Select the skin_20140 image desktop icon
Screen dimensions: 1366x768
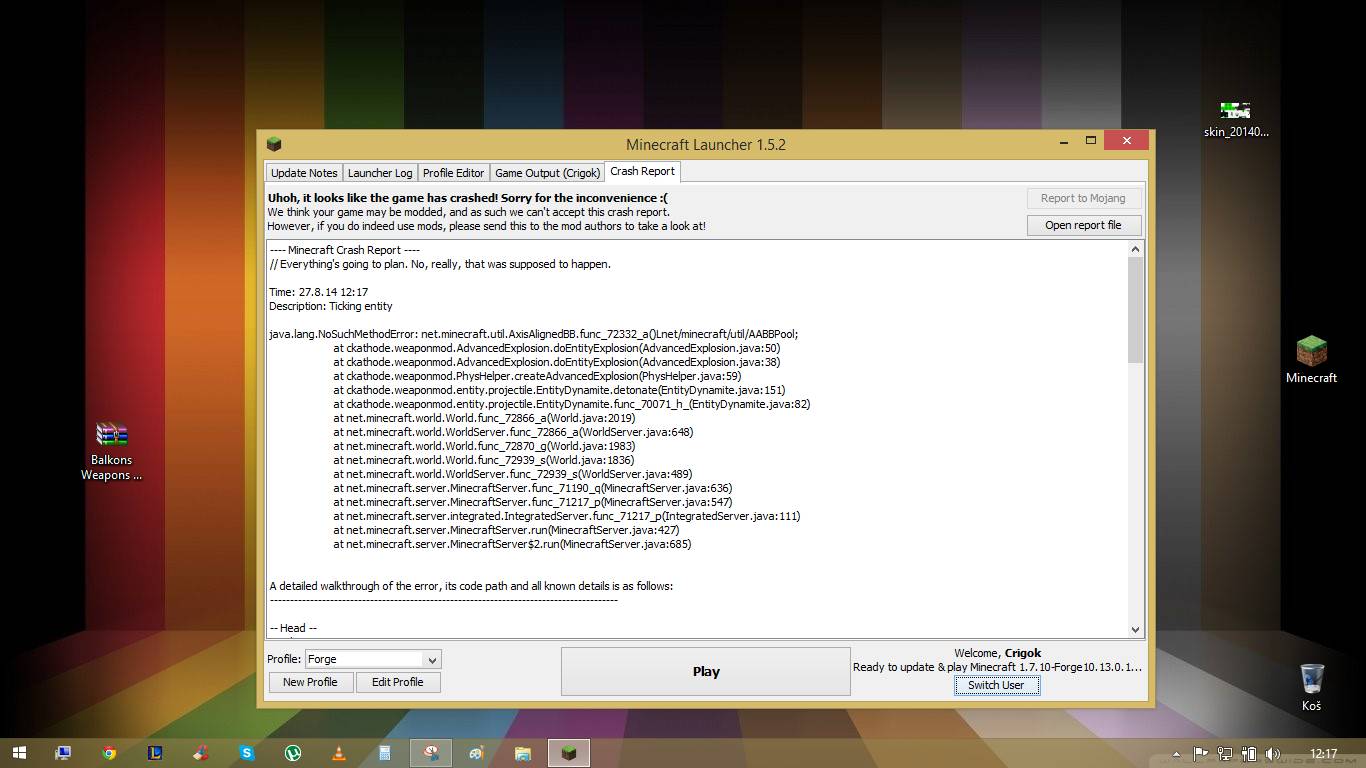point(1236,118)
